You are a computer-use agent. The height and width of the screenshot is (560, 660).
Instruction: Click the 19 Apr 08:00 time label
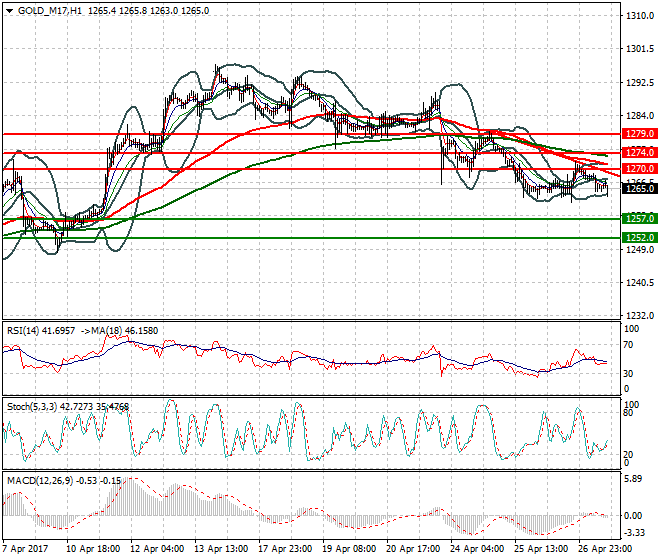click(349, 549)
